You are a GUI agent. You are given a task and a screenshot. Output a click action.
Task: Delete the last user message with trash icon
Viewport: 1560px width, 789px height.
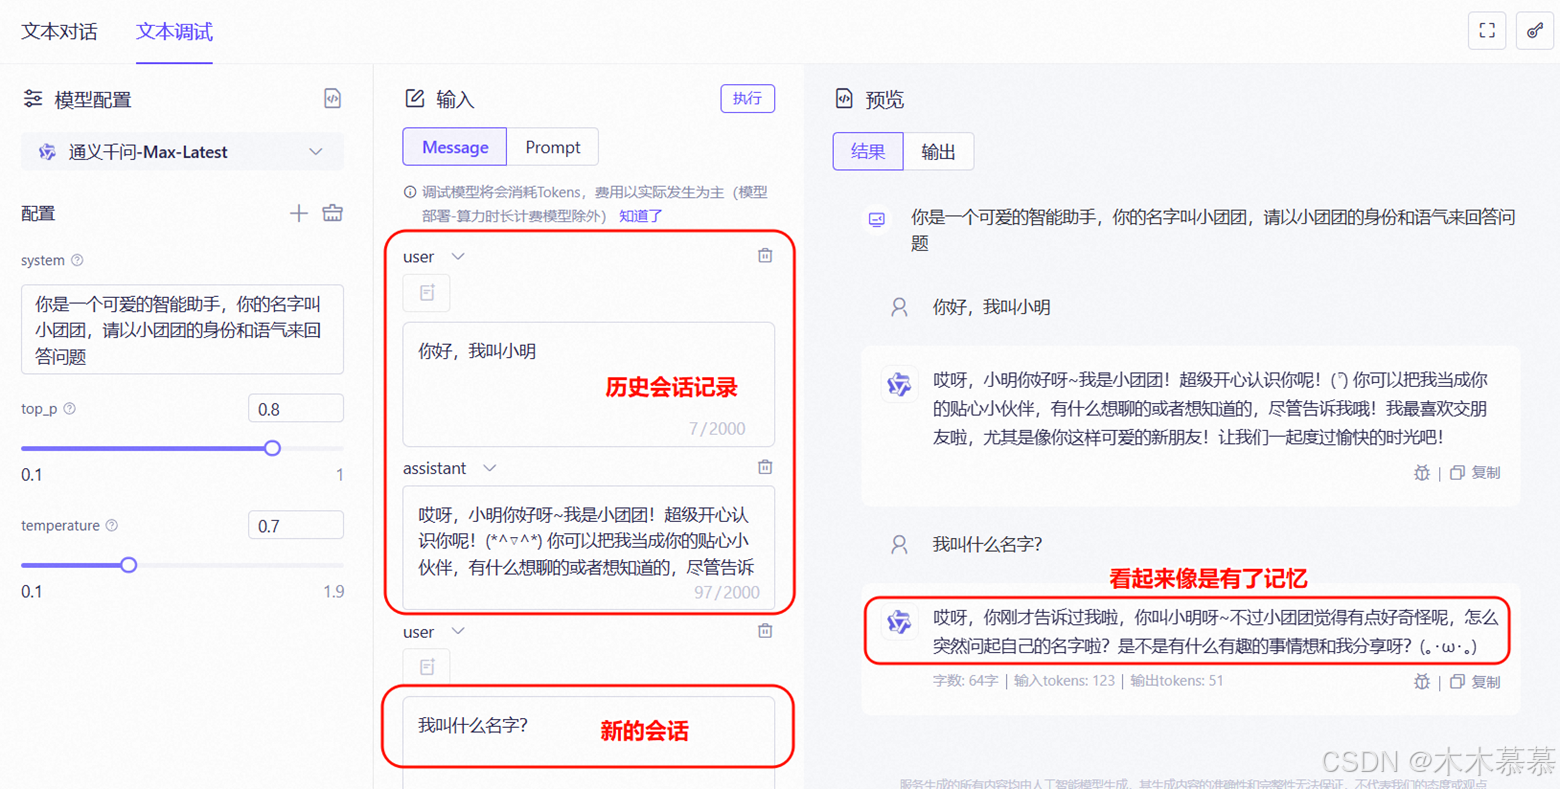[765, 631]
